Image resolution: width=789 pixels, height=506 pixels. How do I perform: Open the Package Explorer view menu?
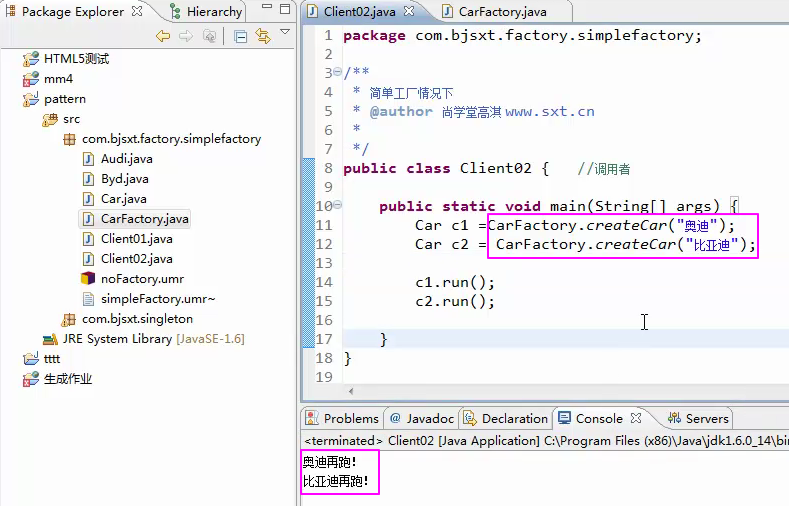285,32
